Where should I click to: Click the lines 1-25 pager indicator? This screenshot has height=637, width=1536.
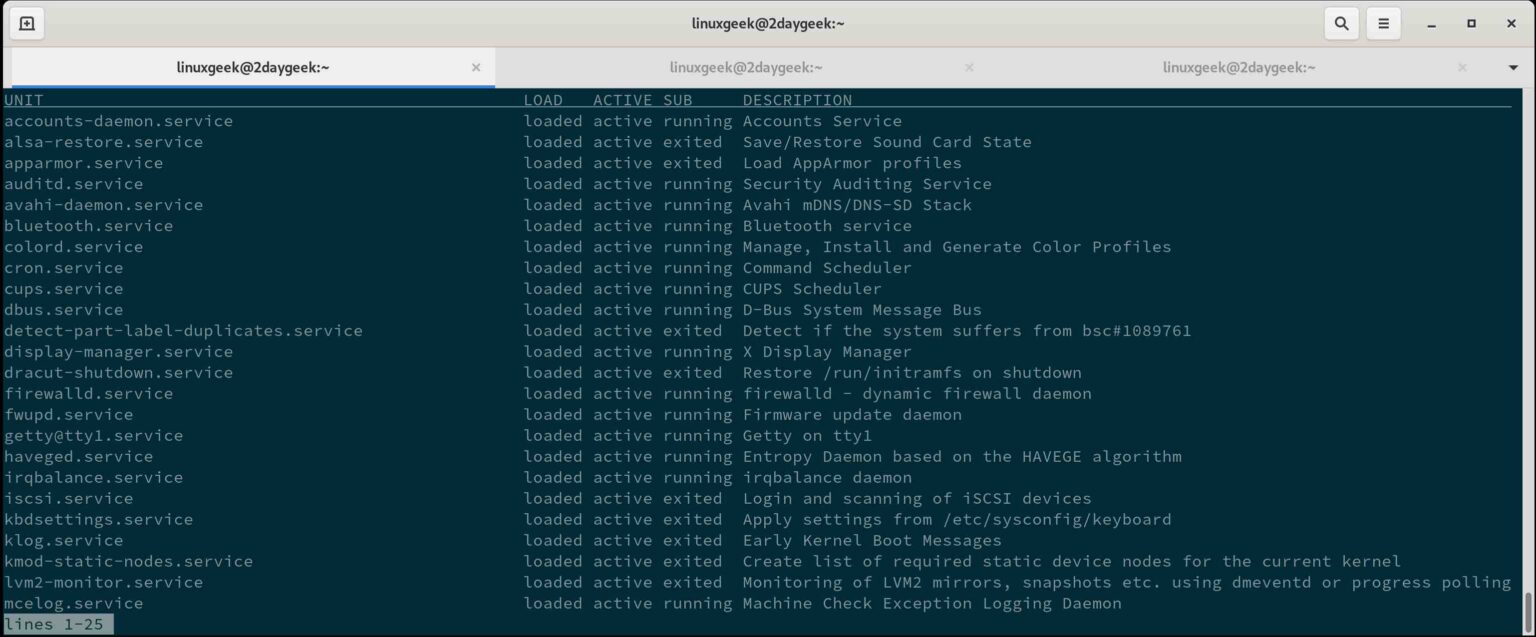[x=56, y=623]
